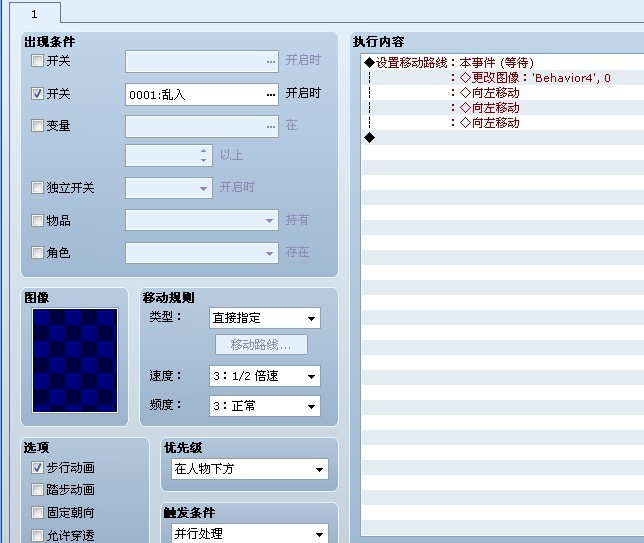This screenshot has width=644, height=543.
Task: Enable the 变量 condition checkbox
Action: [x=37, y=125]
